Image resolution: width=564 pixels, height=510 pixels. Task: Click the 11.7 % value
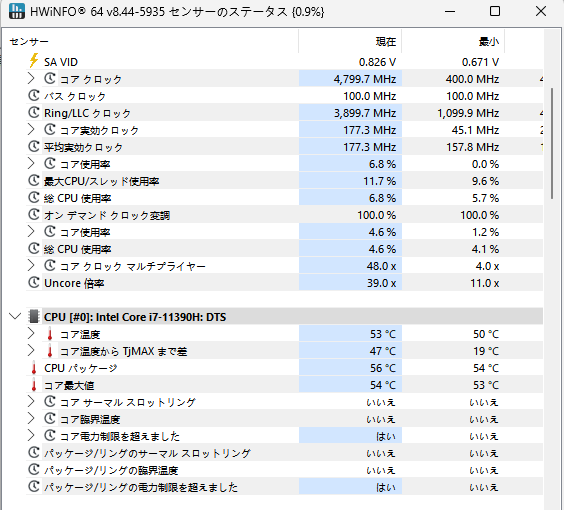[x=379, y=181]
